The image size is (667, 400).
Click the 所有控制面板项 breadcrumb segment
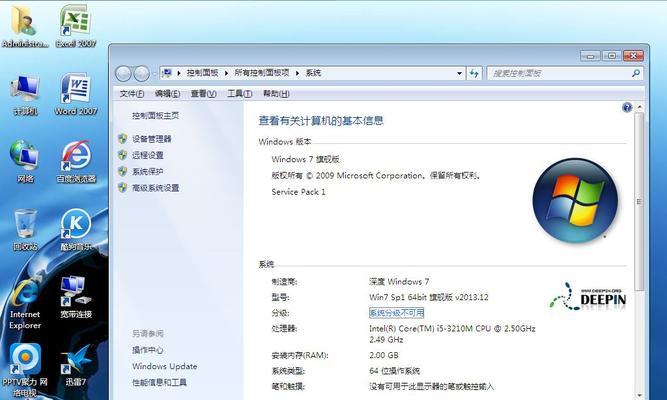pos(262,73)
